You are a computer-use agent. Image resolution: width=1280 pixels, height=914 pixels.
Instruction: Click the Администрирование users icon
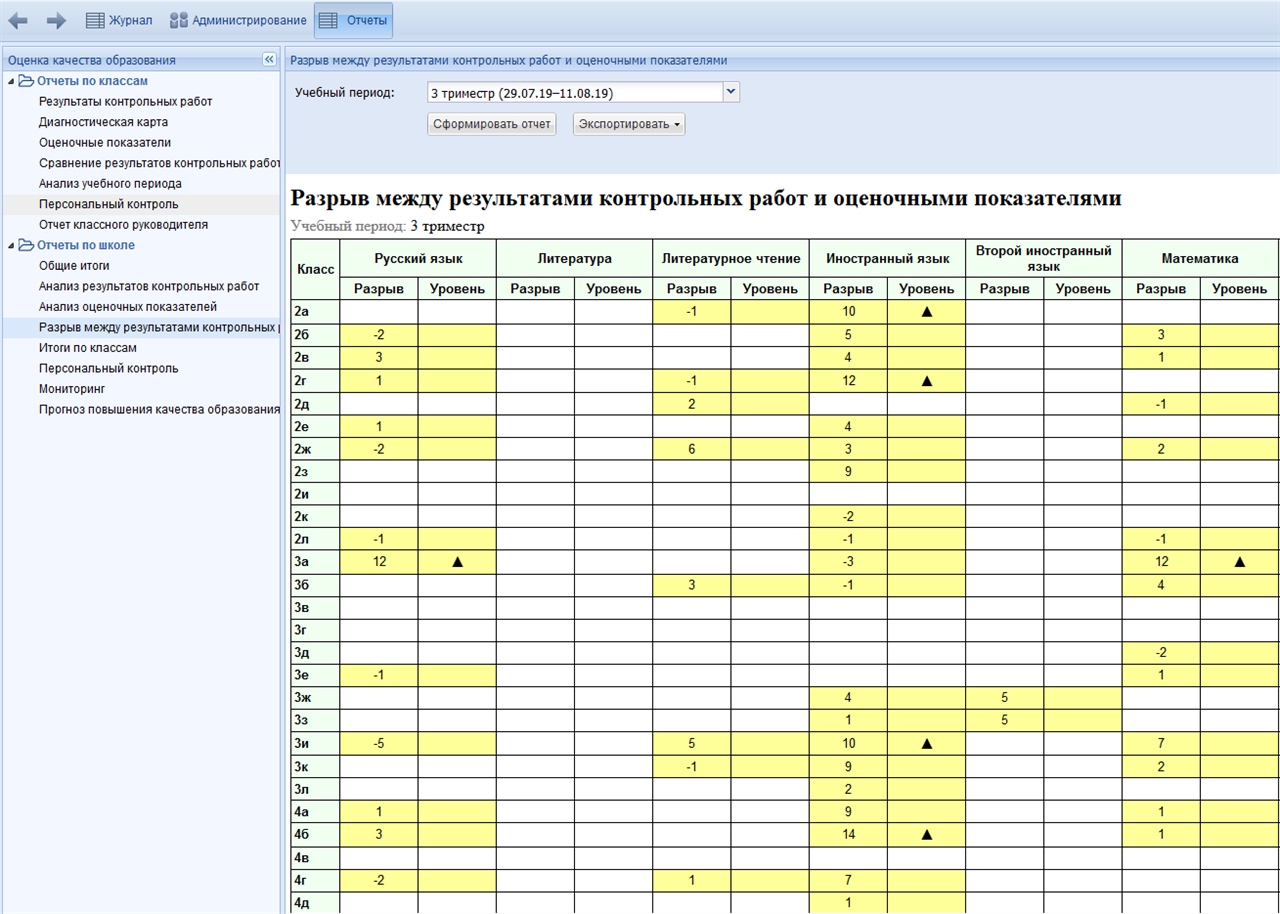click(x=178, y=20)
